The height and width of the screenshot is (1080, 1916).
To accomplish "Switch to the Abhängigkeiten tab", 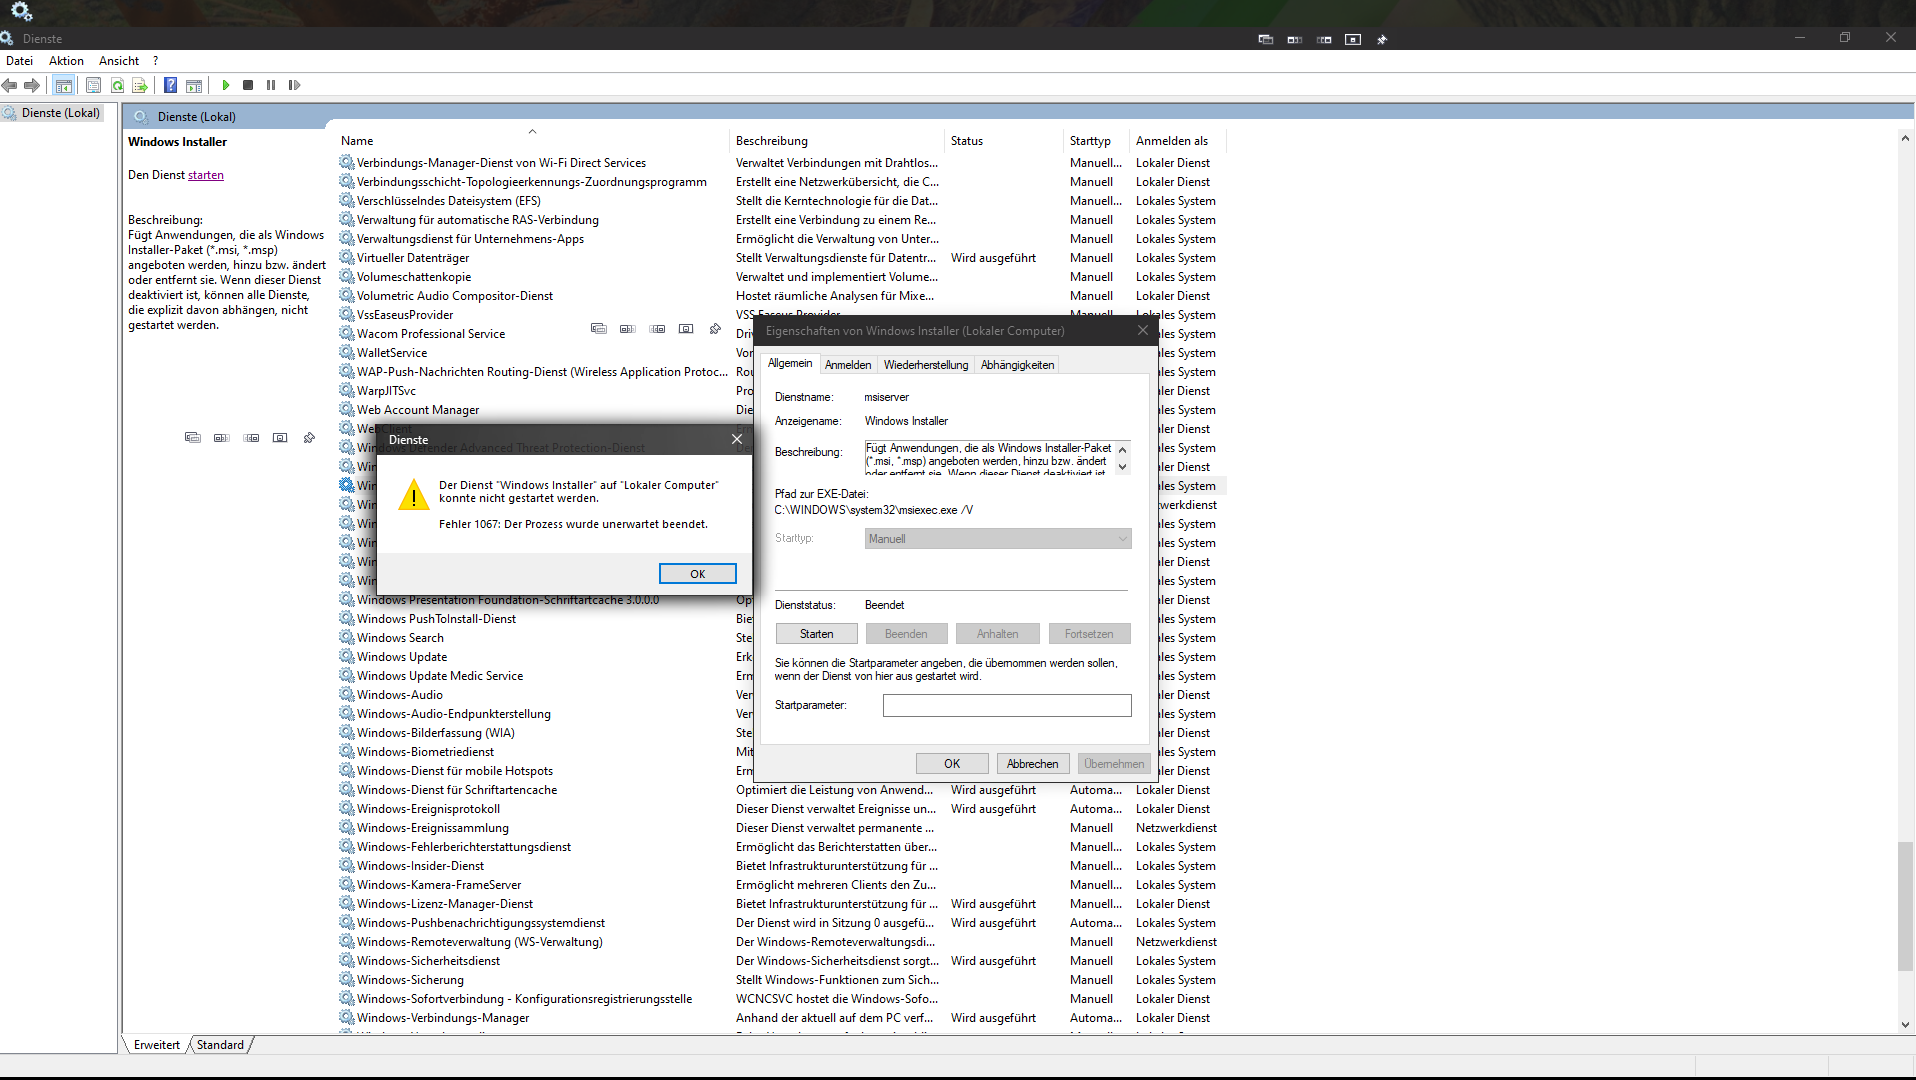I will coord(1017,365).
